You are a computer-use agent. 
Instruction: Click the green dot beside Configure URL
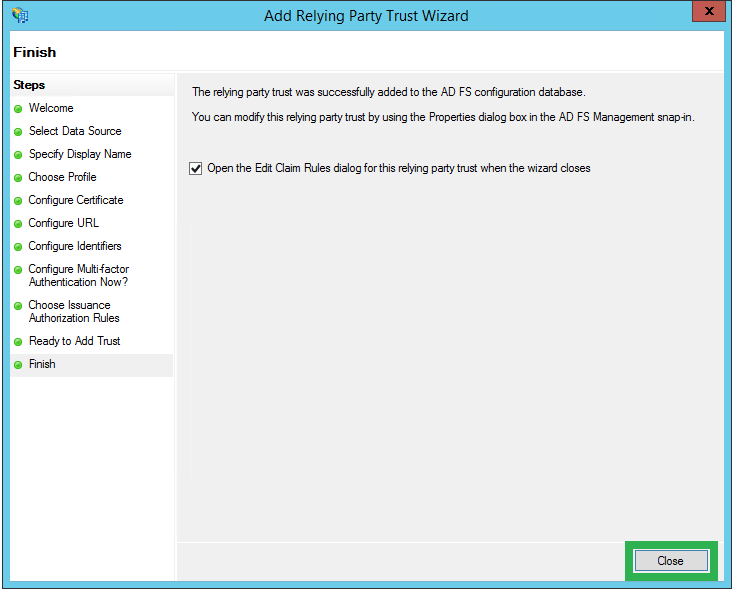pos(18,224)
